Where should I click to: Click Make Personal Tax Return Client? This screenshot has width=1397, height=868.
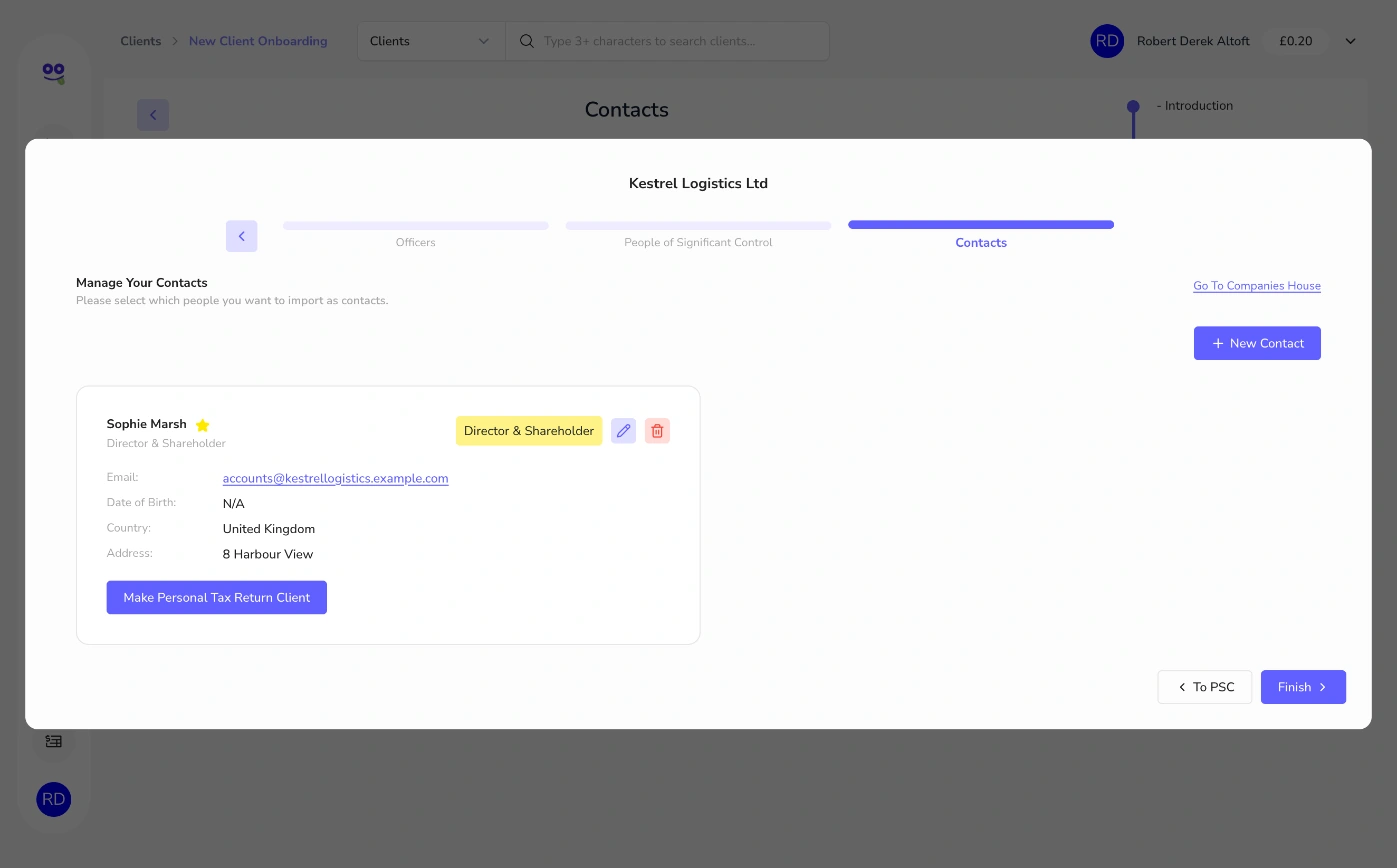217,597
